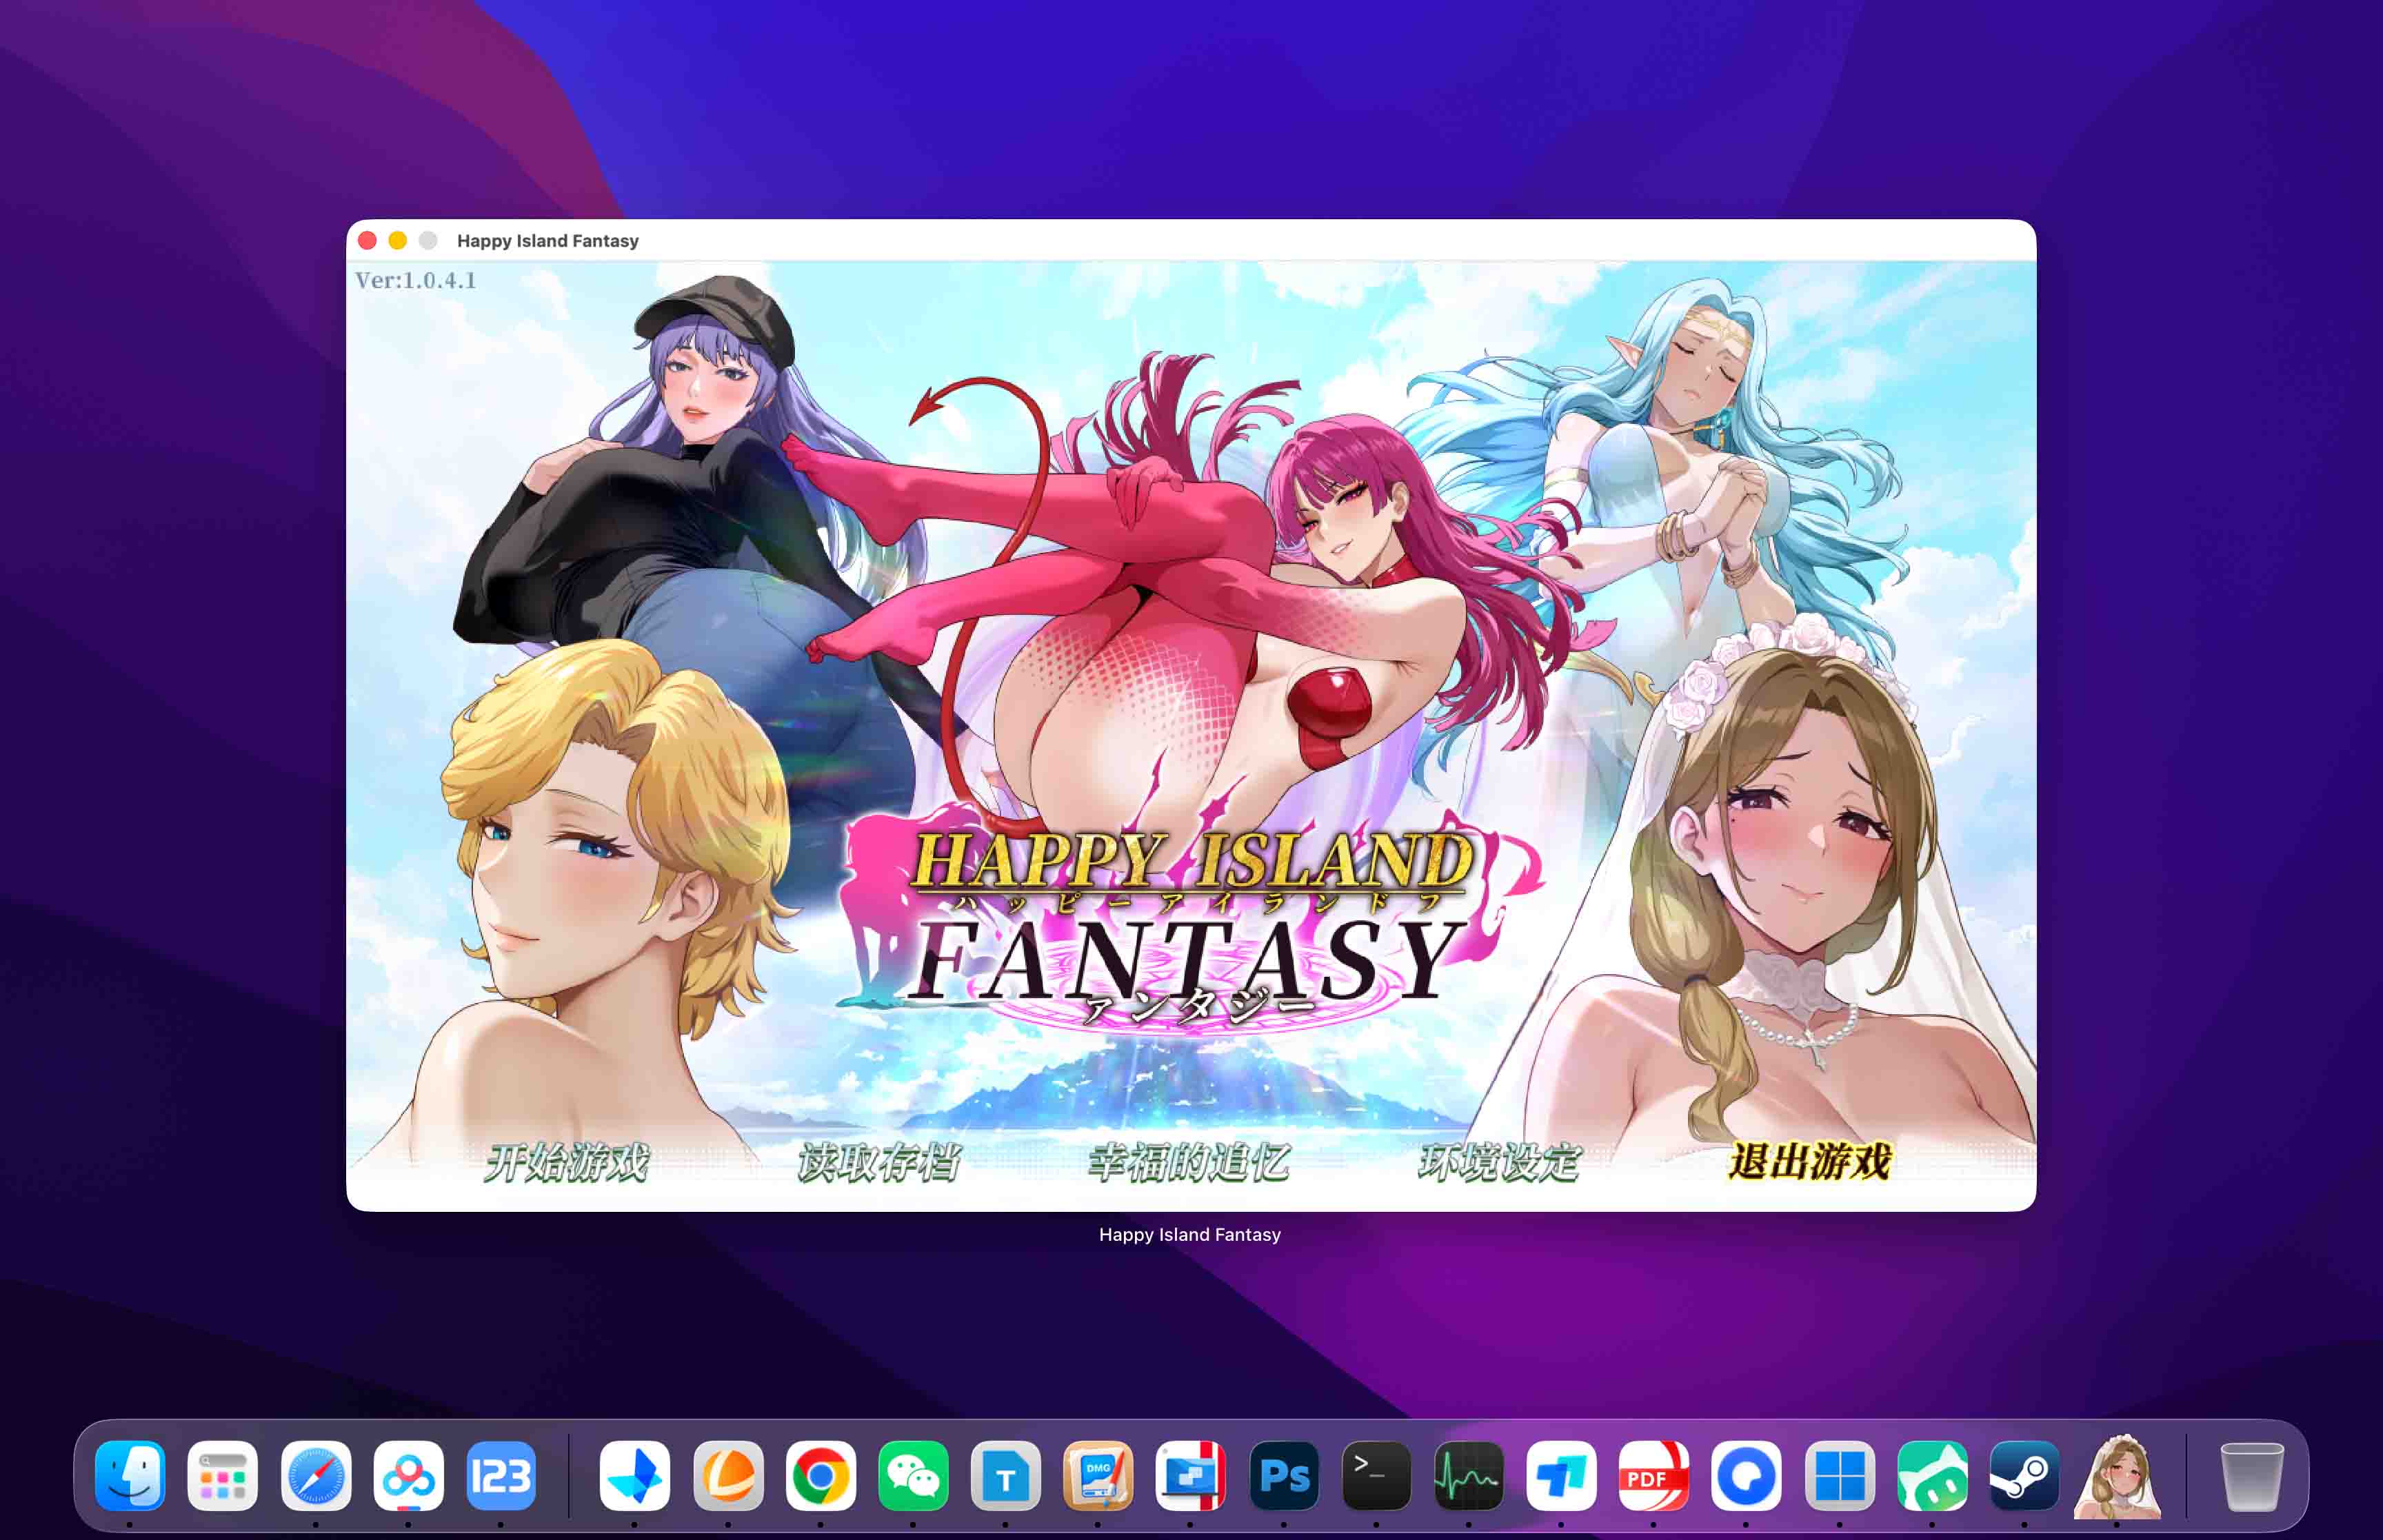This screenshot has height=1540, width=2383.
Task: Launch Photoshop from the dock
Action: tap(1284, 1475)
